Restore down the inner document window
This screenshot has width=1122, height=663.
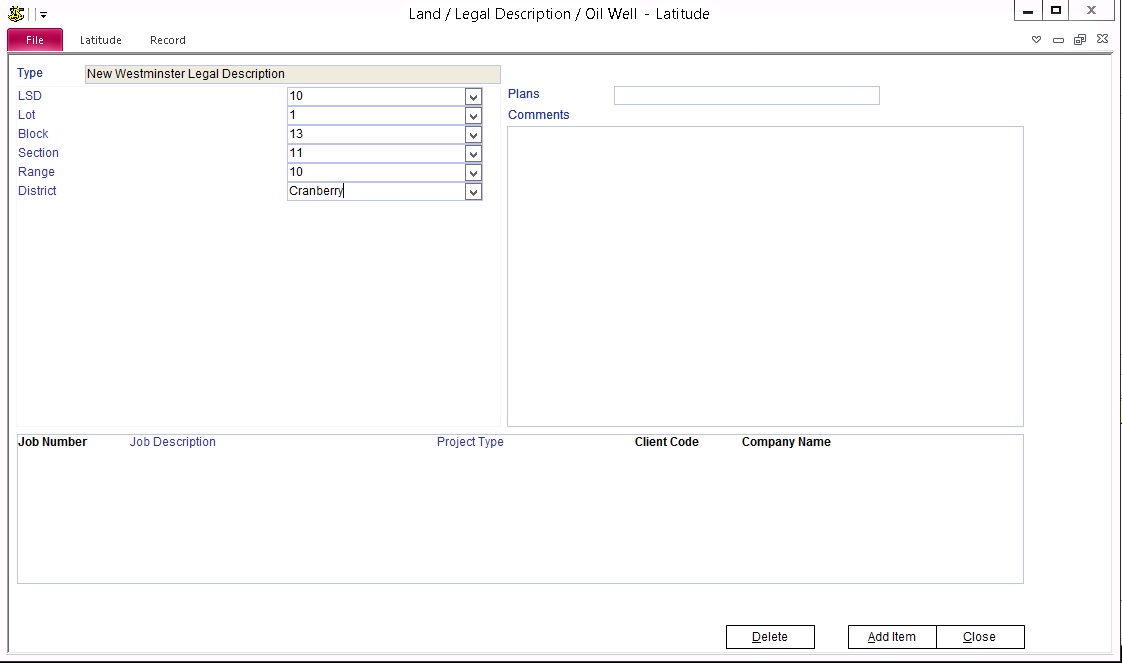click(x=1080, y=40)
